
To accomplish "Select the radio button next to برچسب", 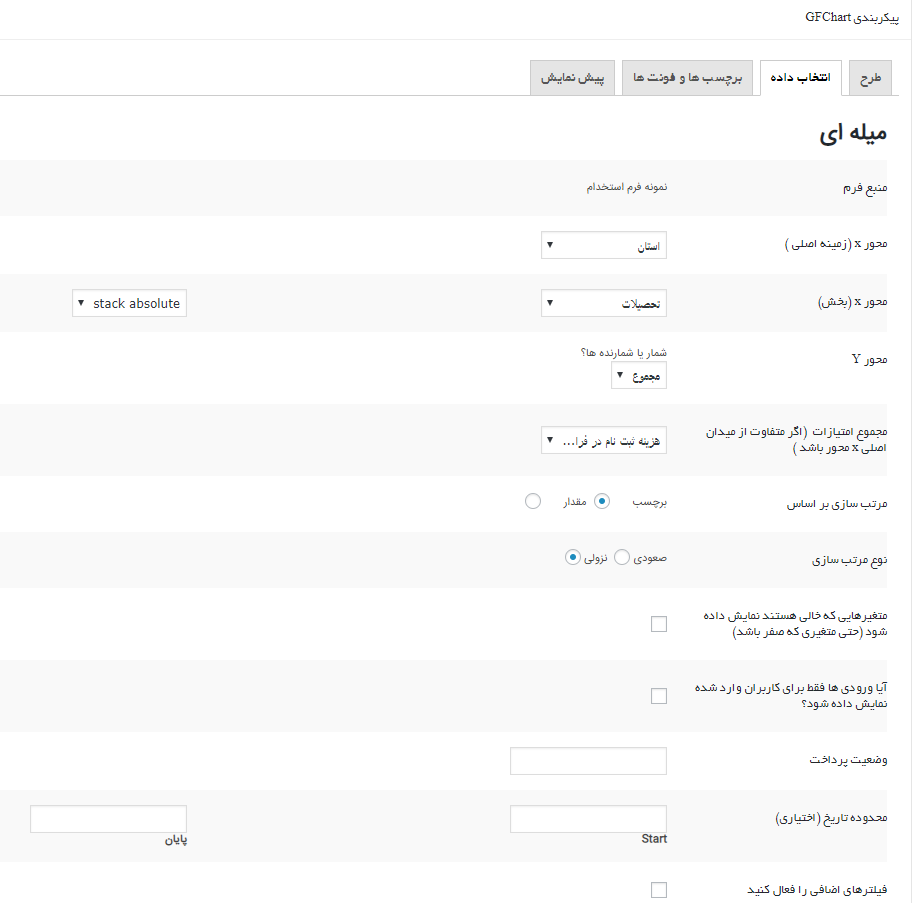I will pyautogui.click(x=602, y=501).
